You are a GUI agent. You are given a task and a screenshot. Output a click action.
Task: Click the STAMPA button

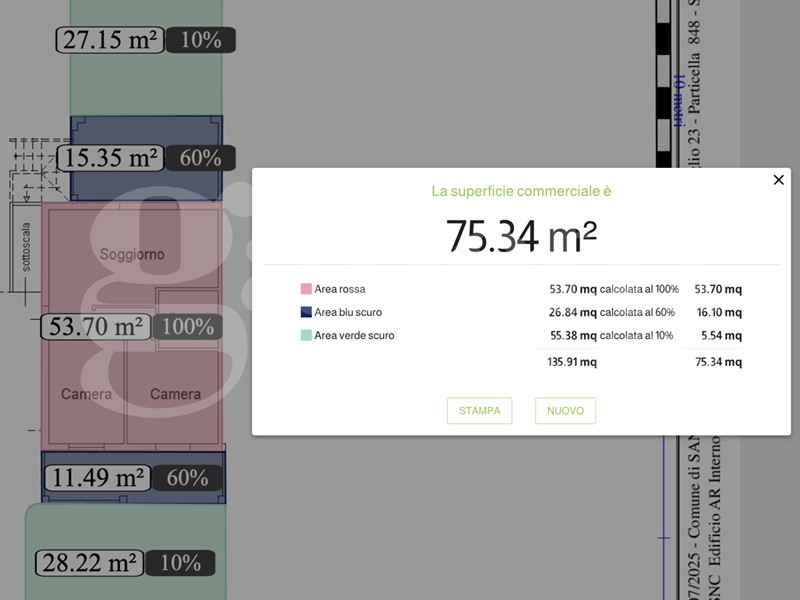tap(479, 411)
